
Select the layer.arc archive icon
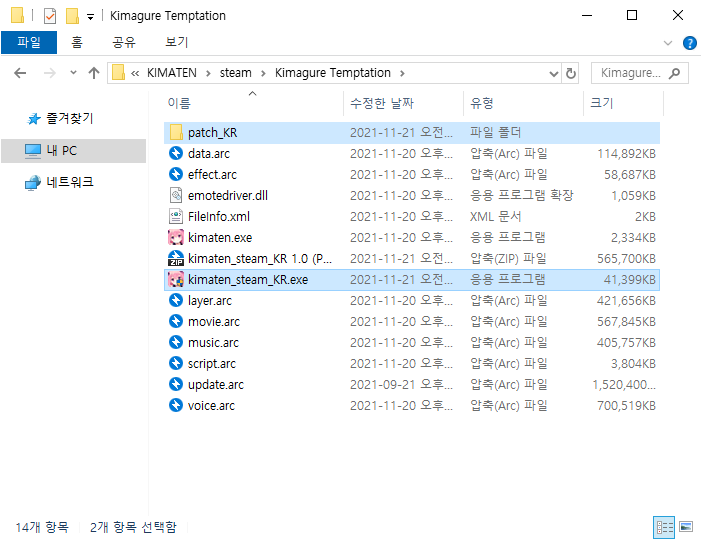(x=176, y=300)
